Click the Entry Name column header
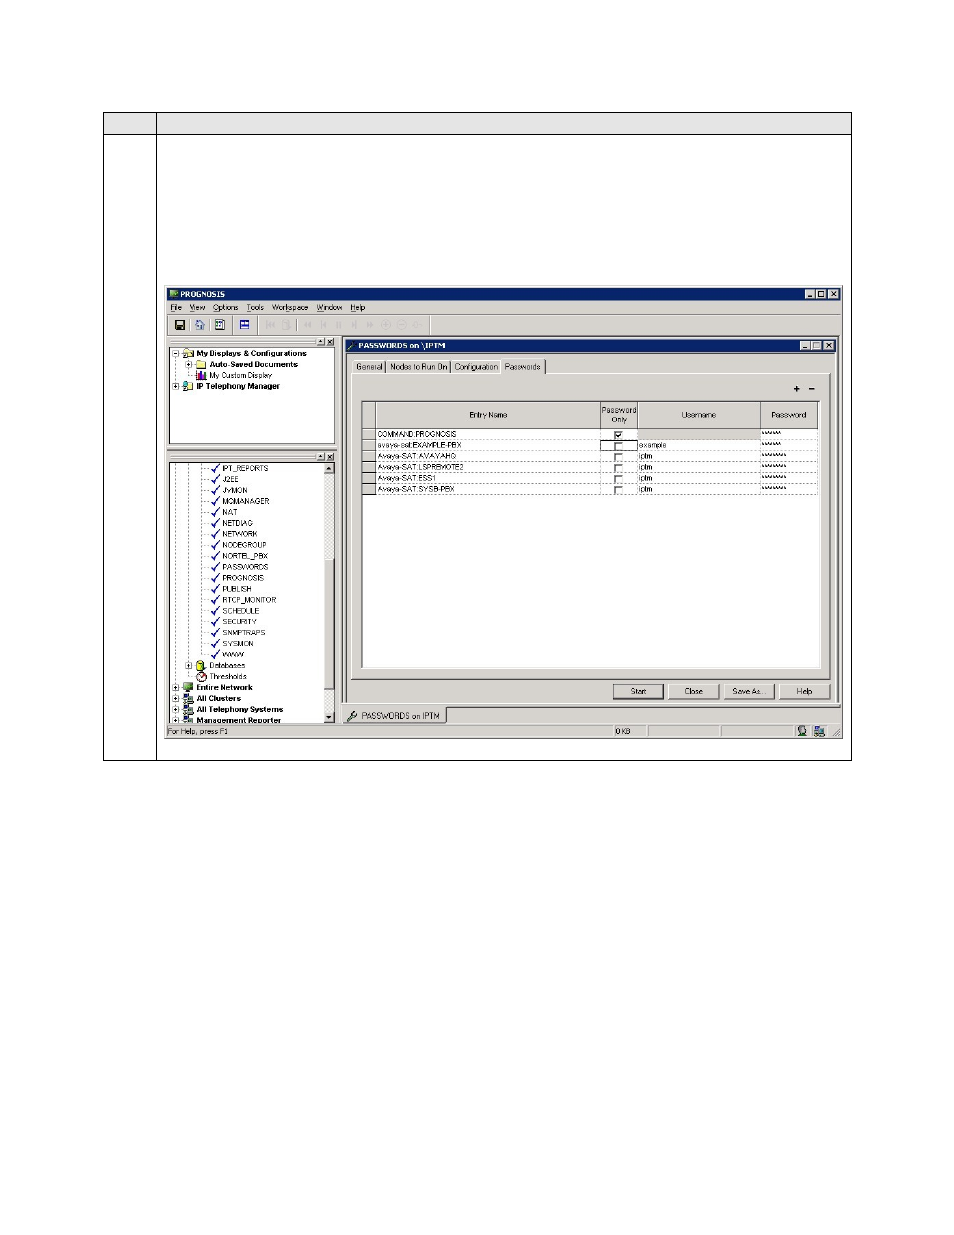954x1235 pixels. [488, 415]
